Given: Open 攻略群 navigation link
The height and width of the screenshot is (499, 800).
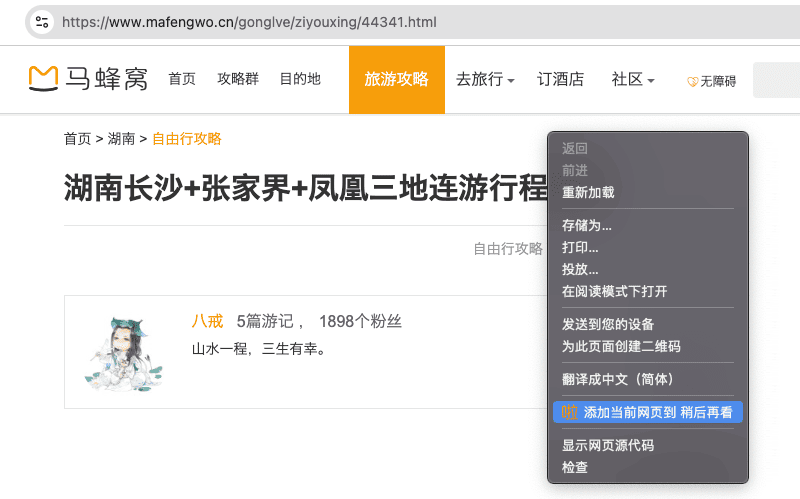Looking at the screenshot, I should coord(238,79).
